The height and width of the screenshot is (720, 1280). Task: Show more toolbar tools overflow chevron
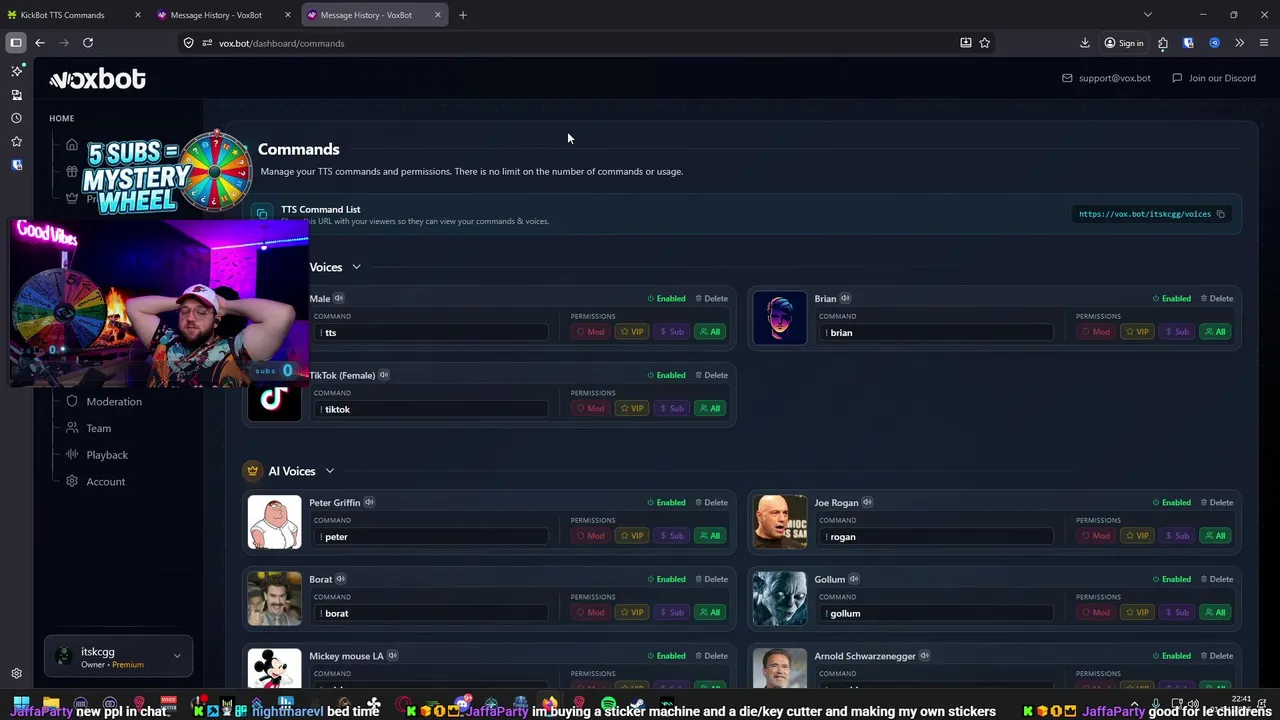(x=1240, y=43)
